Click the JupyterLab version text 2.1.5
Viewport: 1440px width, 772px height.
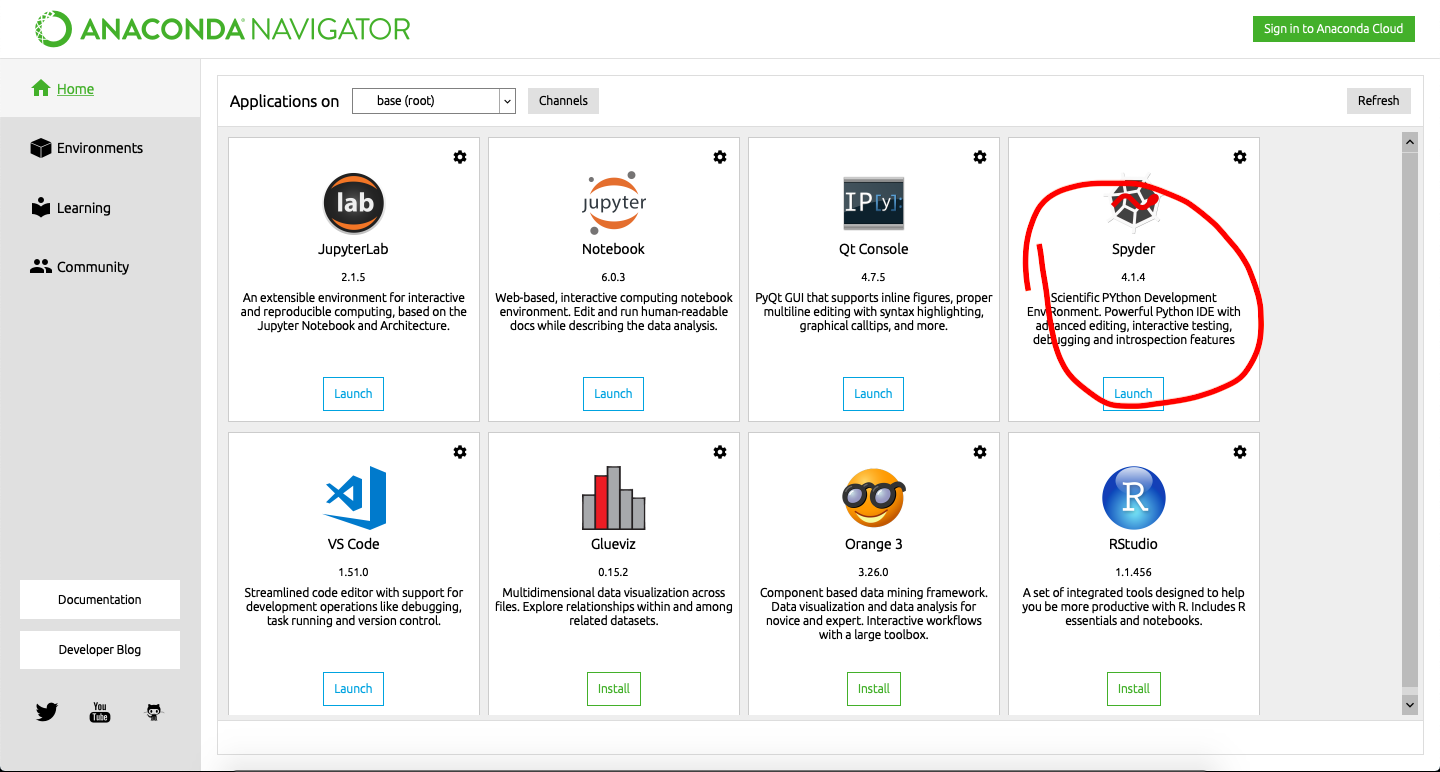click(x=353, y=277)
